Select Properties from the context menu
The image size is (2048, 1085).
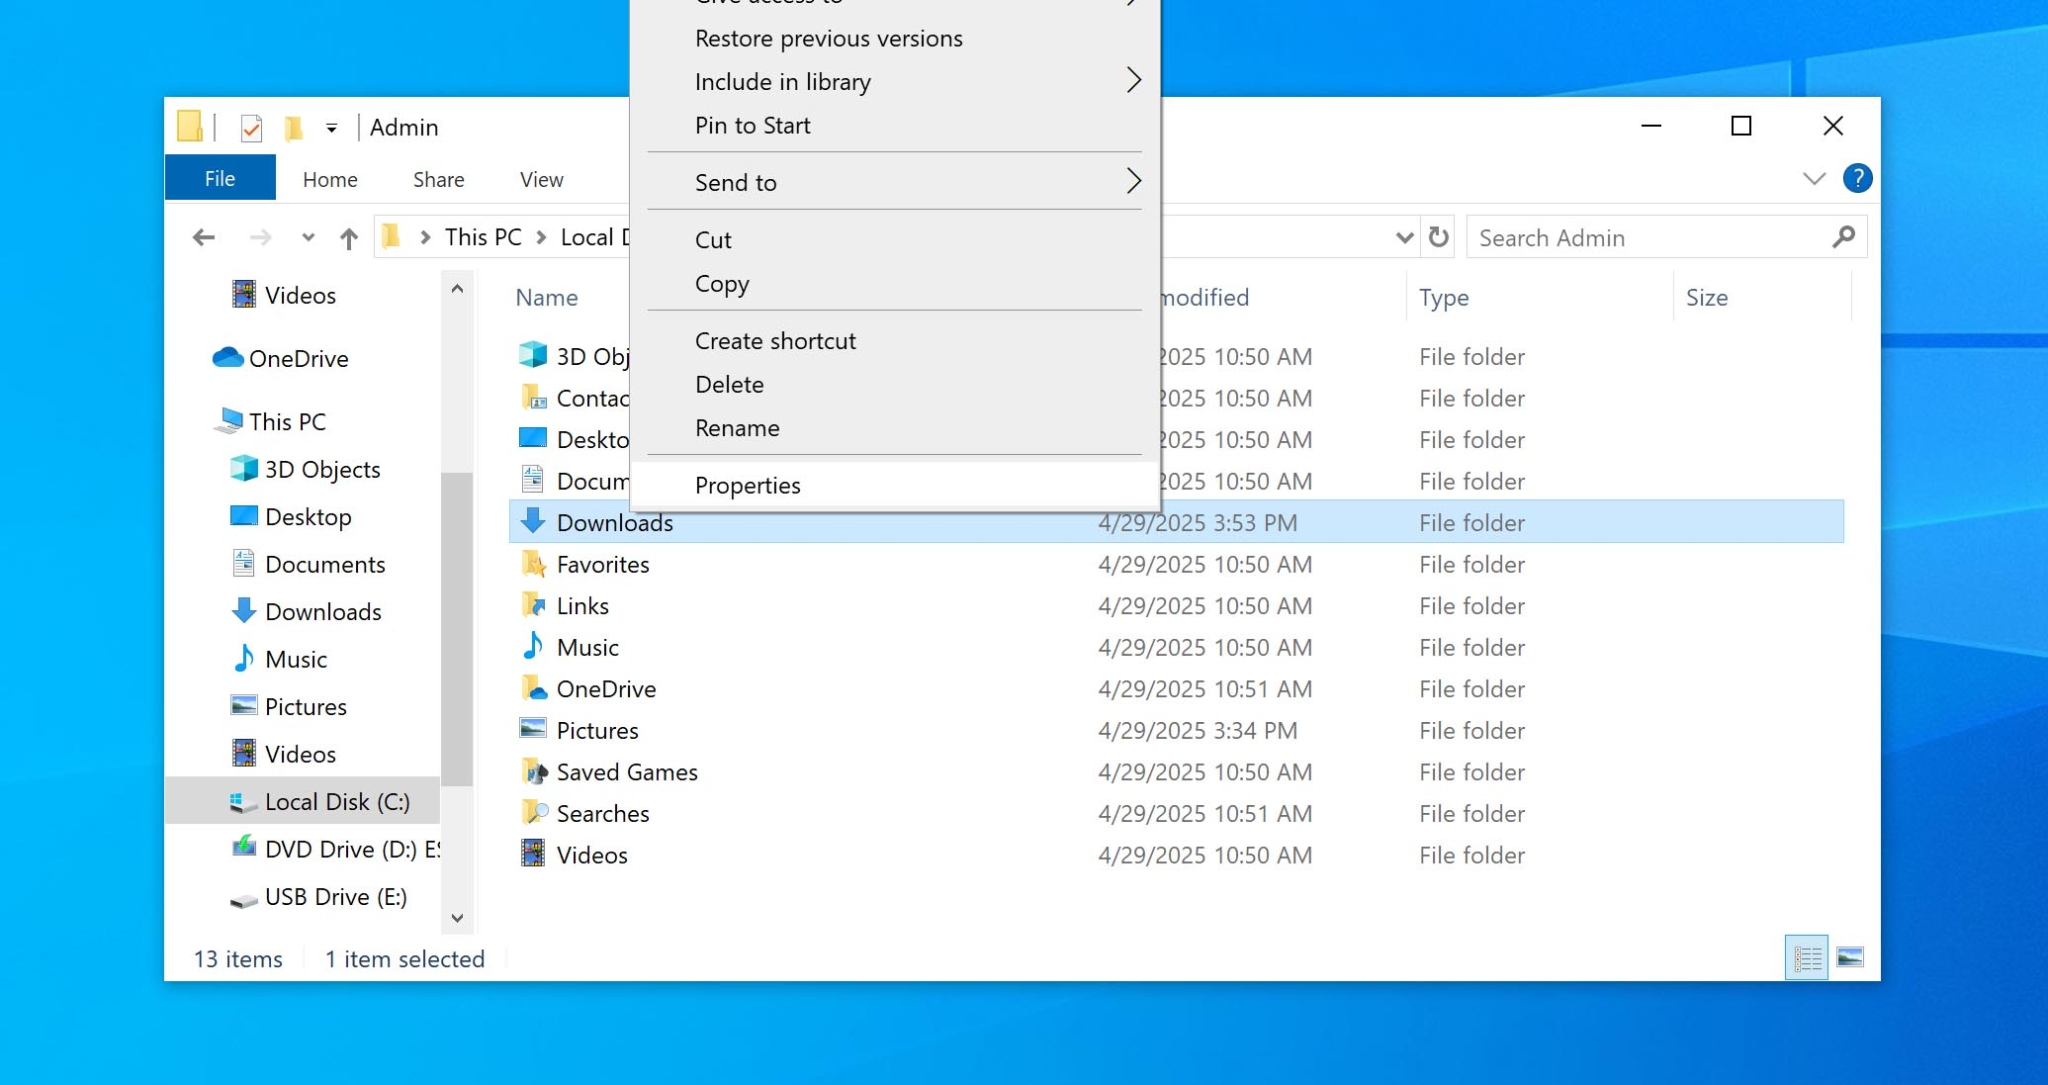747,485
